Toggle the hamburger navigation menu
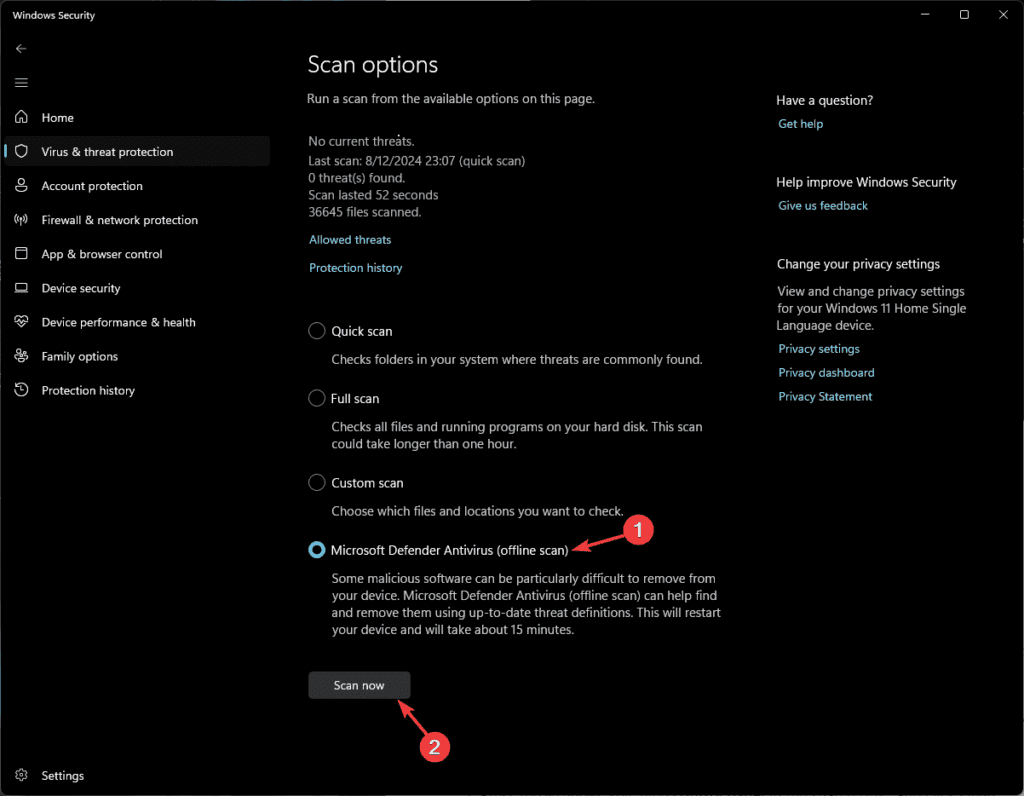Screen dimensions: 1024x796 pos(21,82)
